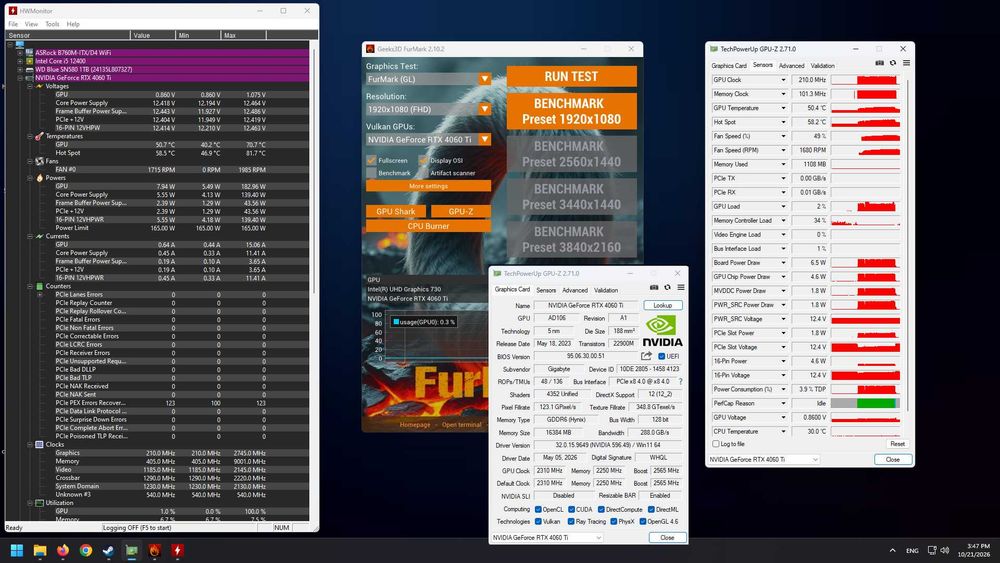Click refresh icon in the GPU-Z Sensors window
This screenshot has width=1000, height=563.
click(893, 63)
